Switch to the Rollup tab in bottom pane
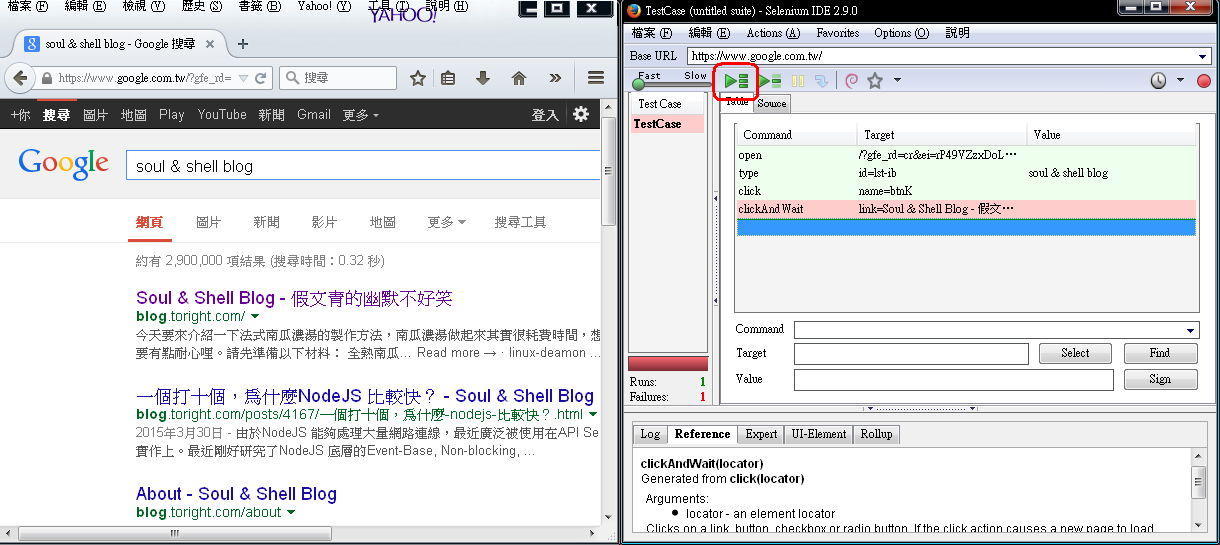Image resolution: width=1220 pixels, height=545 pixels. click(x=876, y=434)
